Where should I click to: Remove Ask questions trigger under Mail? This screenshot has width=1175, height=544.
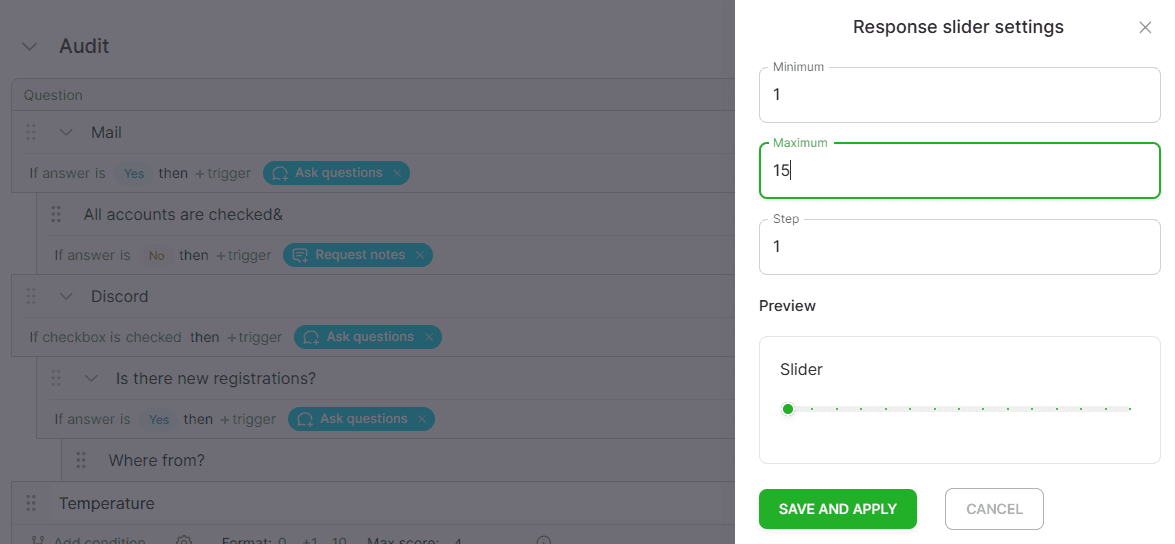(396, 173)
